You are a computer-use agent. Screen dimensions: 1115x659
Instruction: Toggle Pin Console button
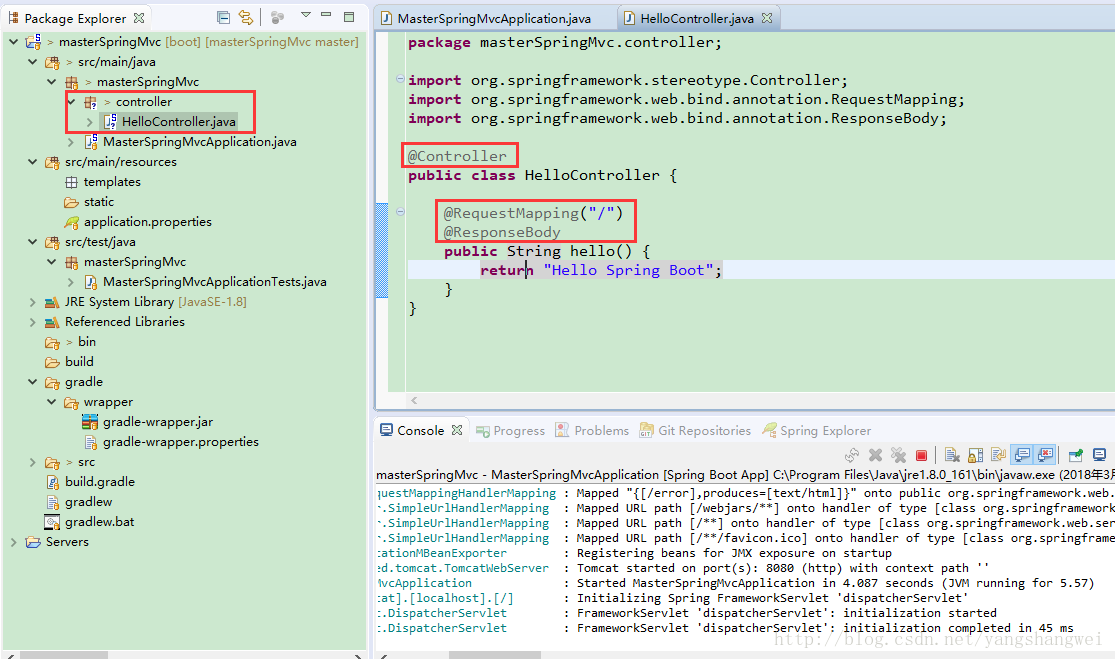click(x=1076, y=455)
